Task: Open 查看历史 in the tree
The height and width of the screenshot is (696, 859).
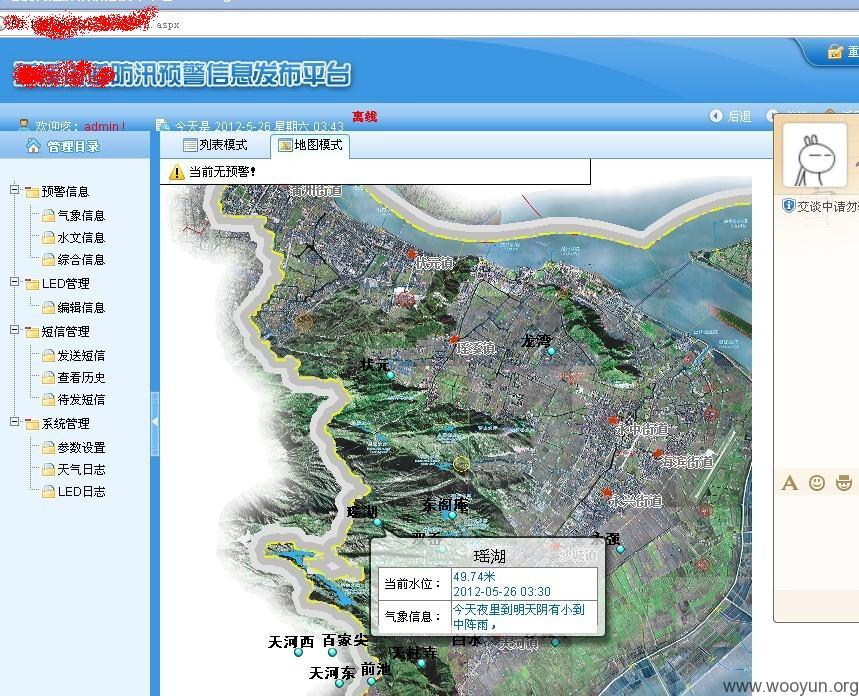Action: click(x=81, y=378)
